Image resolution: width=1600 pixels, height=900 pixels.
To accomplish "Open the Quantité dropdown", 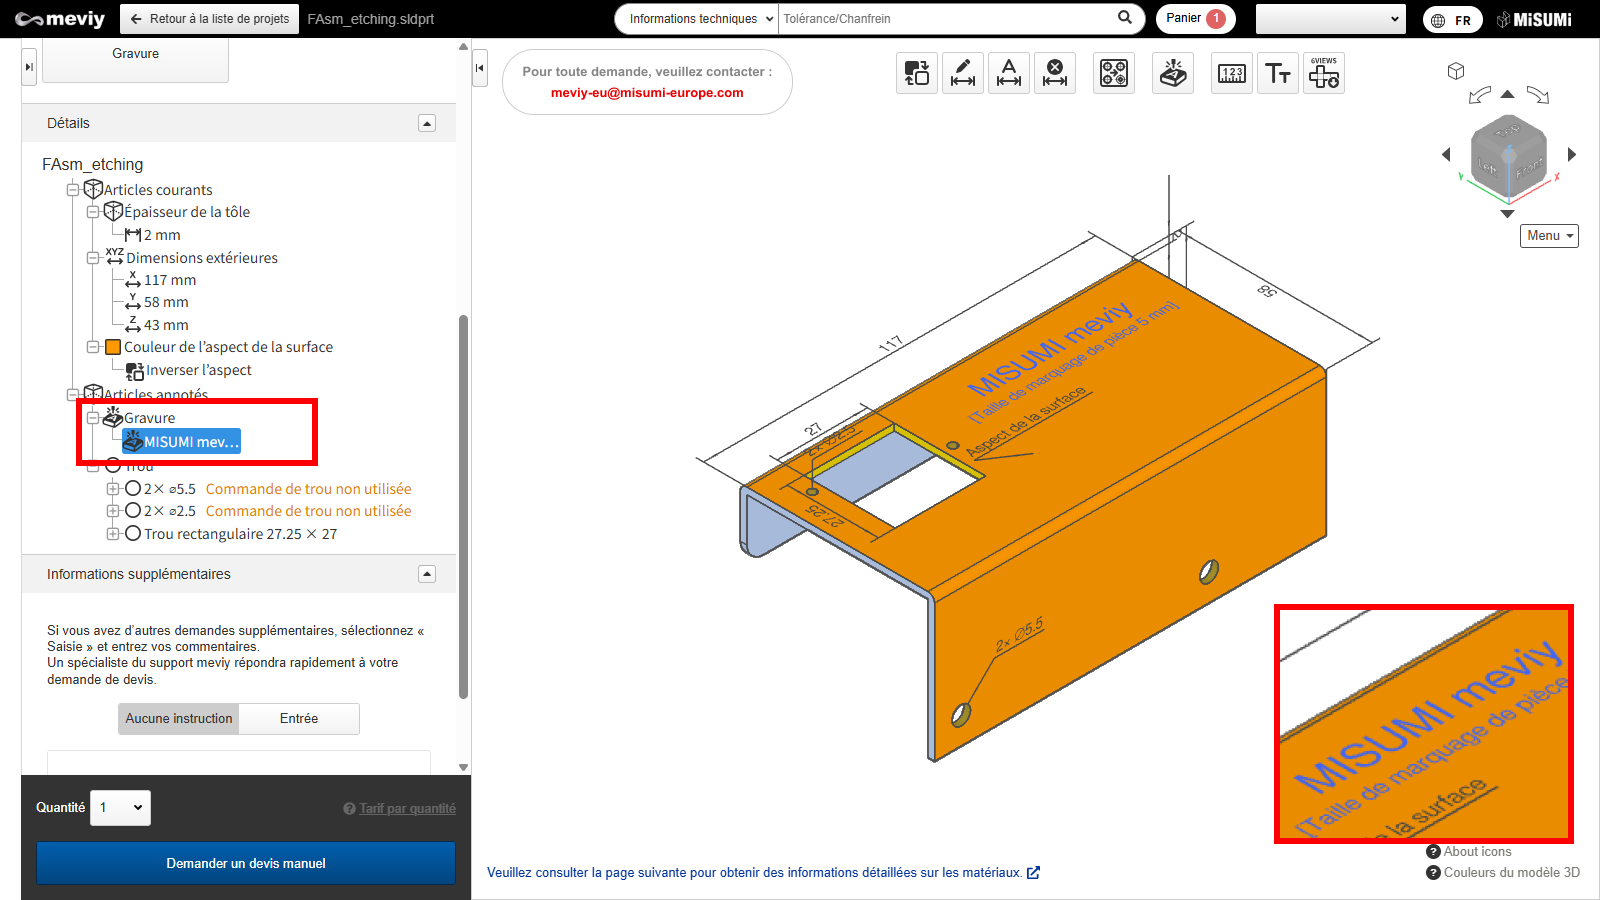I will pos(120,808).
